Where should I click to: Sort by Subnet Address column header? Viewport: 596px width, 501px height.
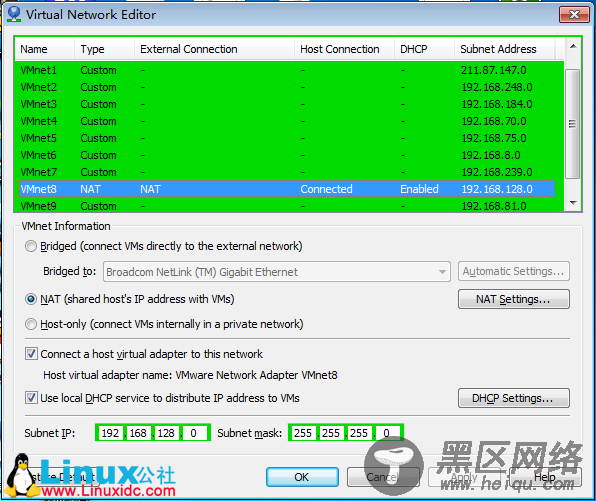pos(504,49)
